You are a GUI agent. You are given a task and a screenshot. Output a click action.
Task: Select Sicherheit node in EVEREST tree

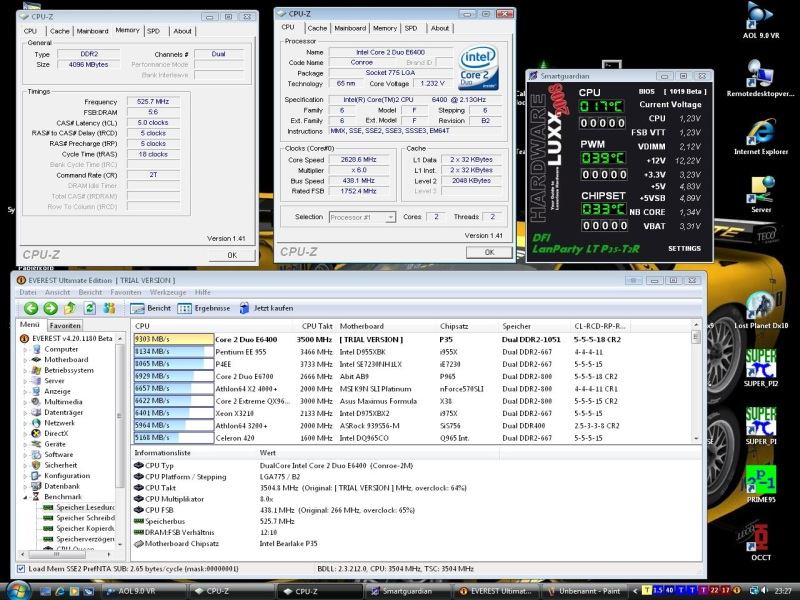[60, 465]
